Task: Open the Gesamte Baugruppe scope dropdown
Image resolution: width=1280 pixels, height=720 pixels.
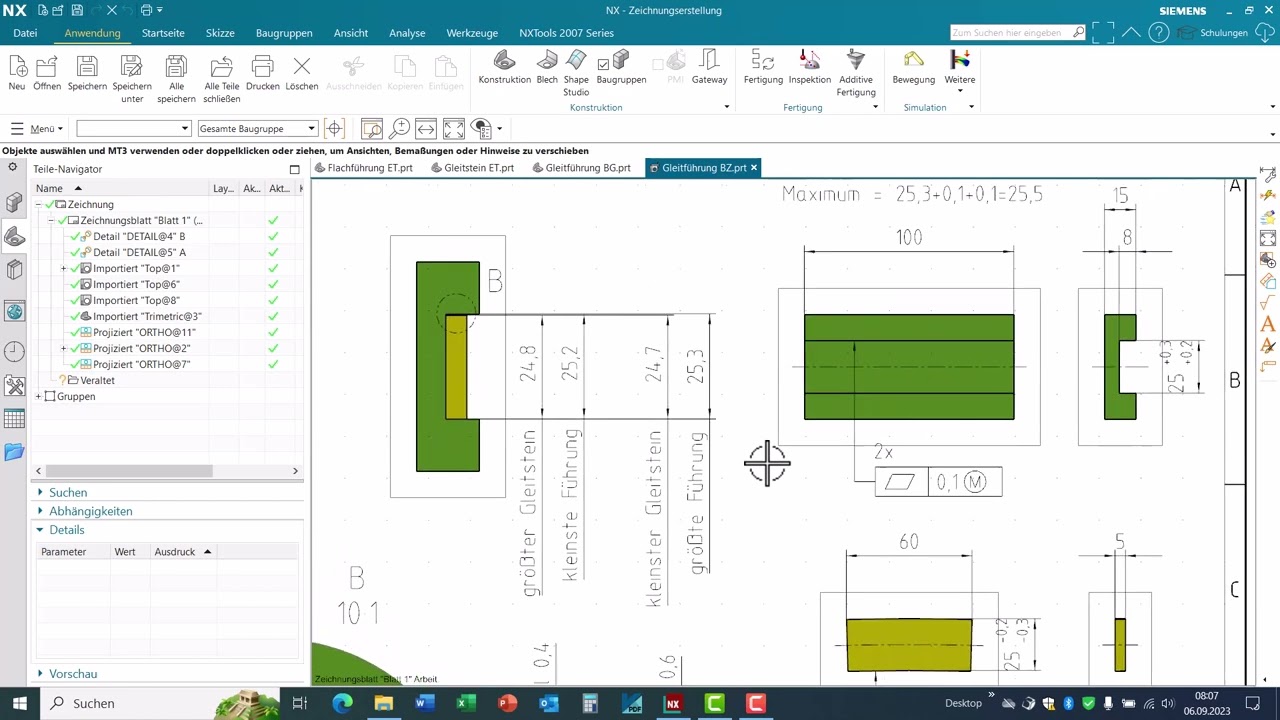Action: [257, 128]
